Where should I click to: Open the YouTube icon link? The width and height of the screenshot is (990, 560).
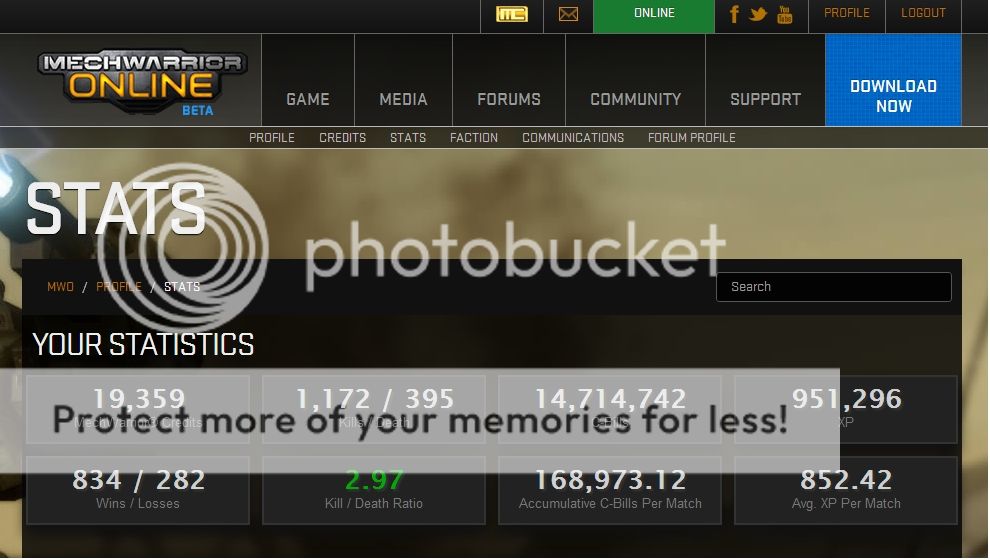tap(785, 14)
